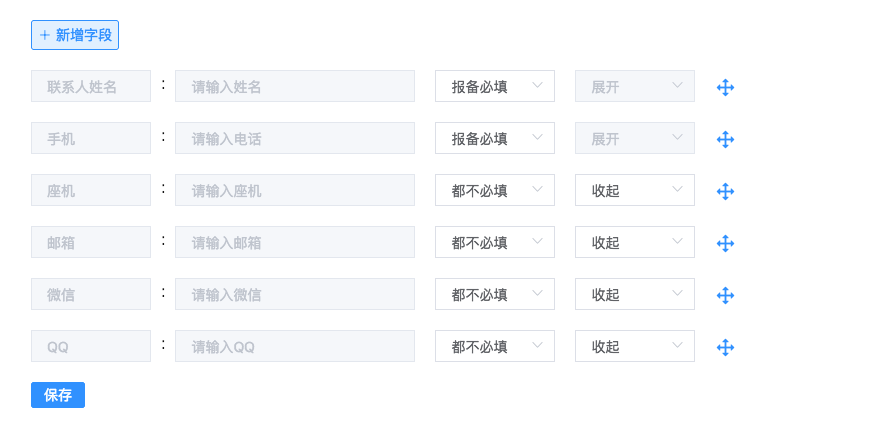The height and width of the screenshot is (423, 884).
Task: Click the move handle icon for 微信 row
Action: 725,295
